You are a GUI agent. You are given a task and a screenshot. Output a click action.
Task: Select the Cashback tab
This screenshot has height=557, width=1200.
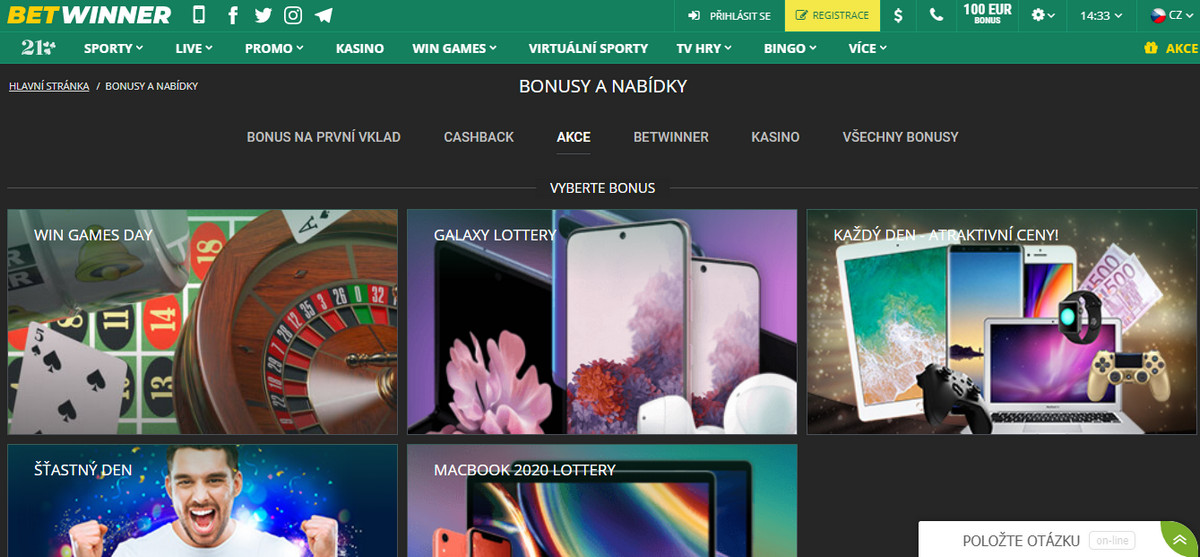[x=479, y=137]
